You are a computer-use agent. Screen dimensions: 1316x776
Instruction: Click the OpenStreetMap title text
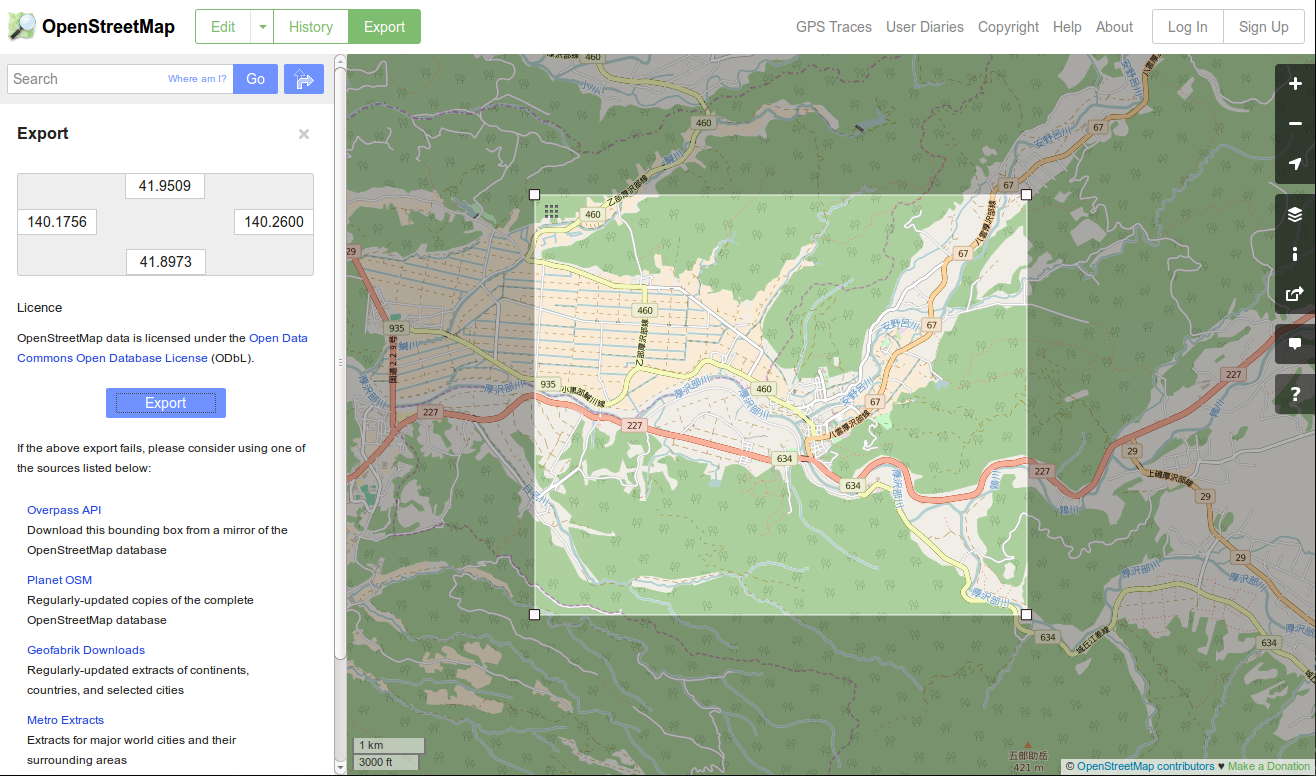click(108, 27)
